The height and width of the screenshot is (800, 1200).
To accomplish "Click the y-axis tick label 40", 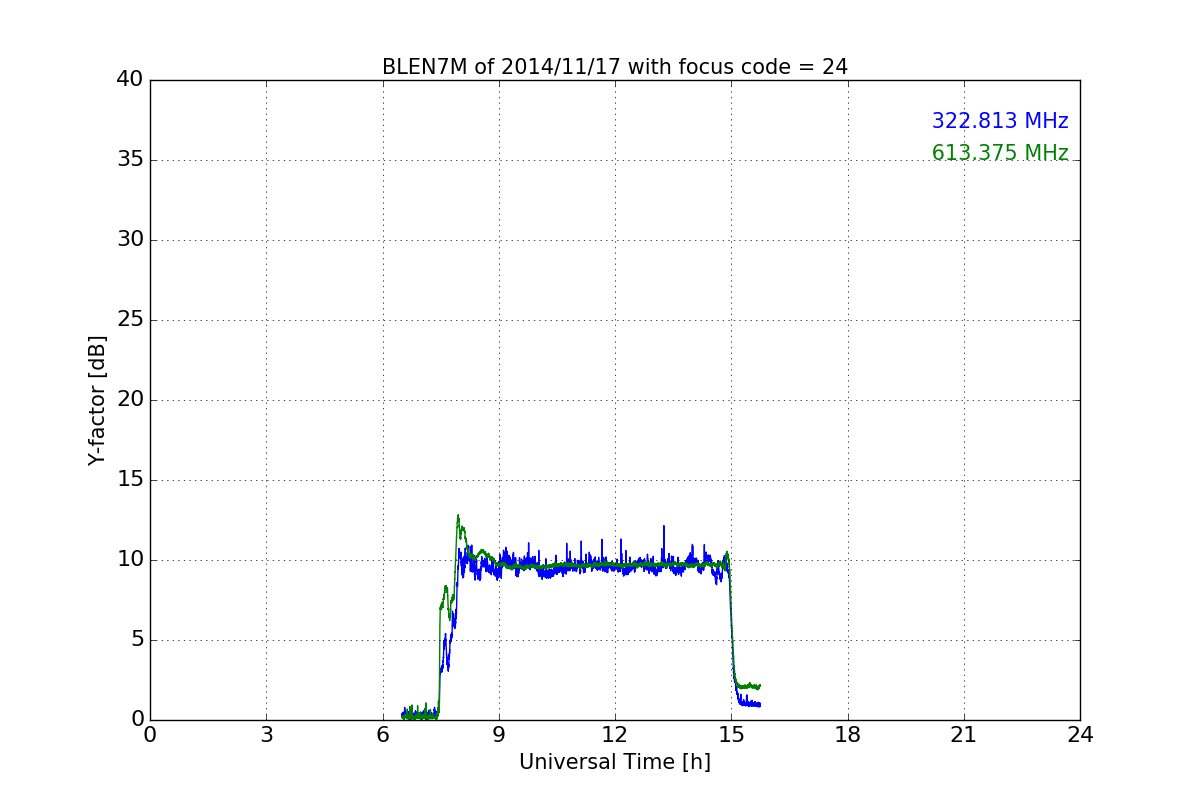I will pyautogui.click(x=130, y=80).
